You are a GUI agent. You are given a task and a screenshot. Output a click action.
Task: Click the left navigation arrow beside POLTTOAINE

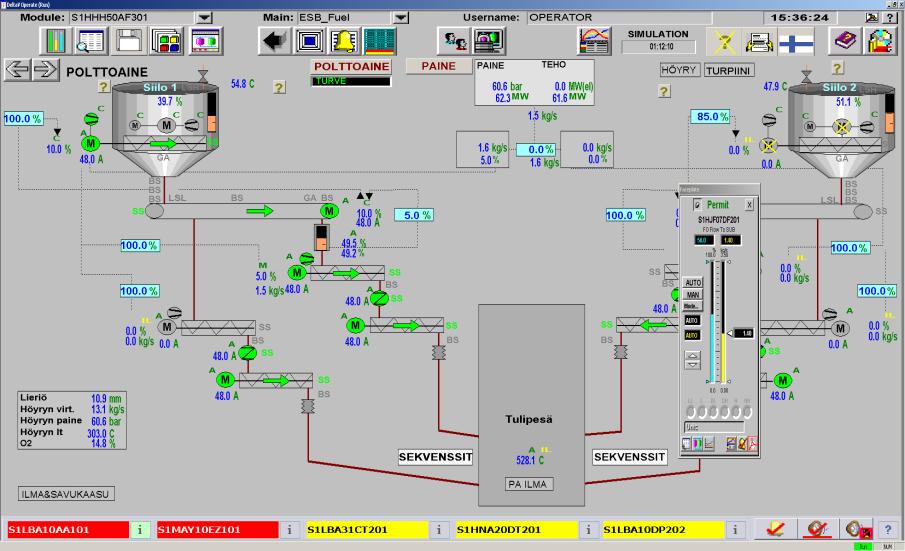click(17, 70)
